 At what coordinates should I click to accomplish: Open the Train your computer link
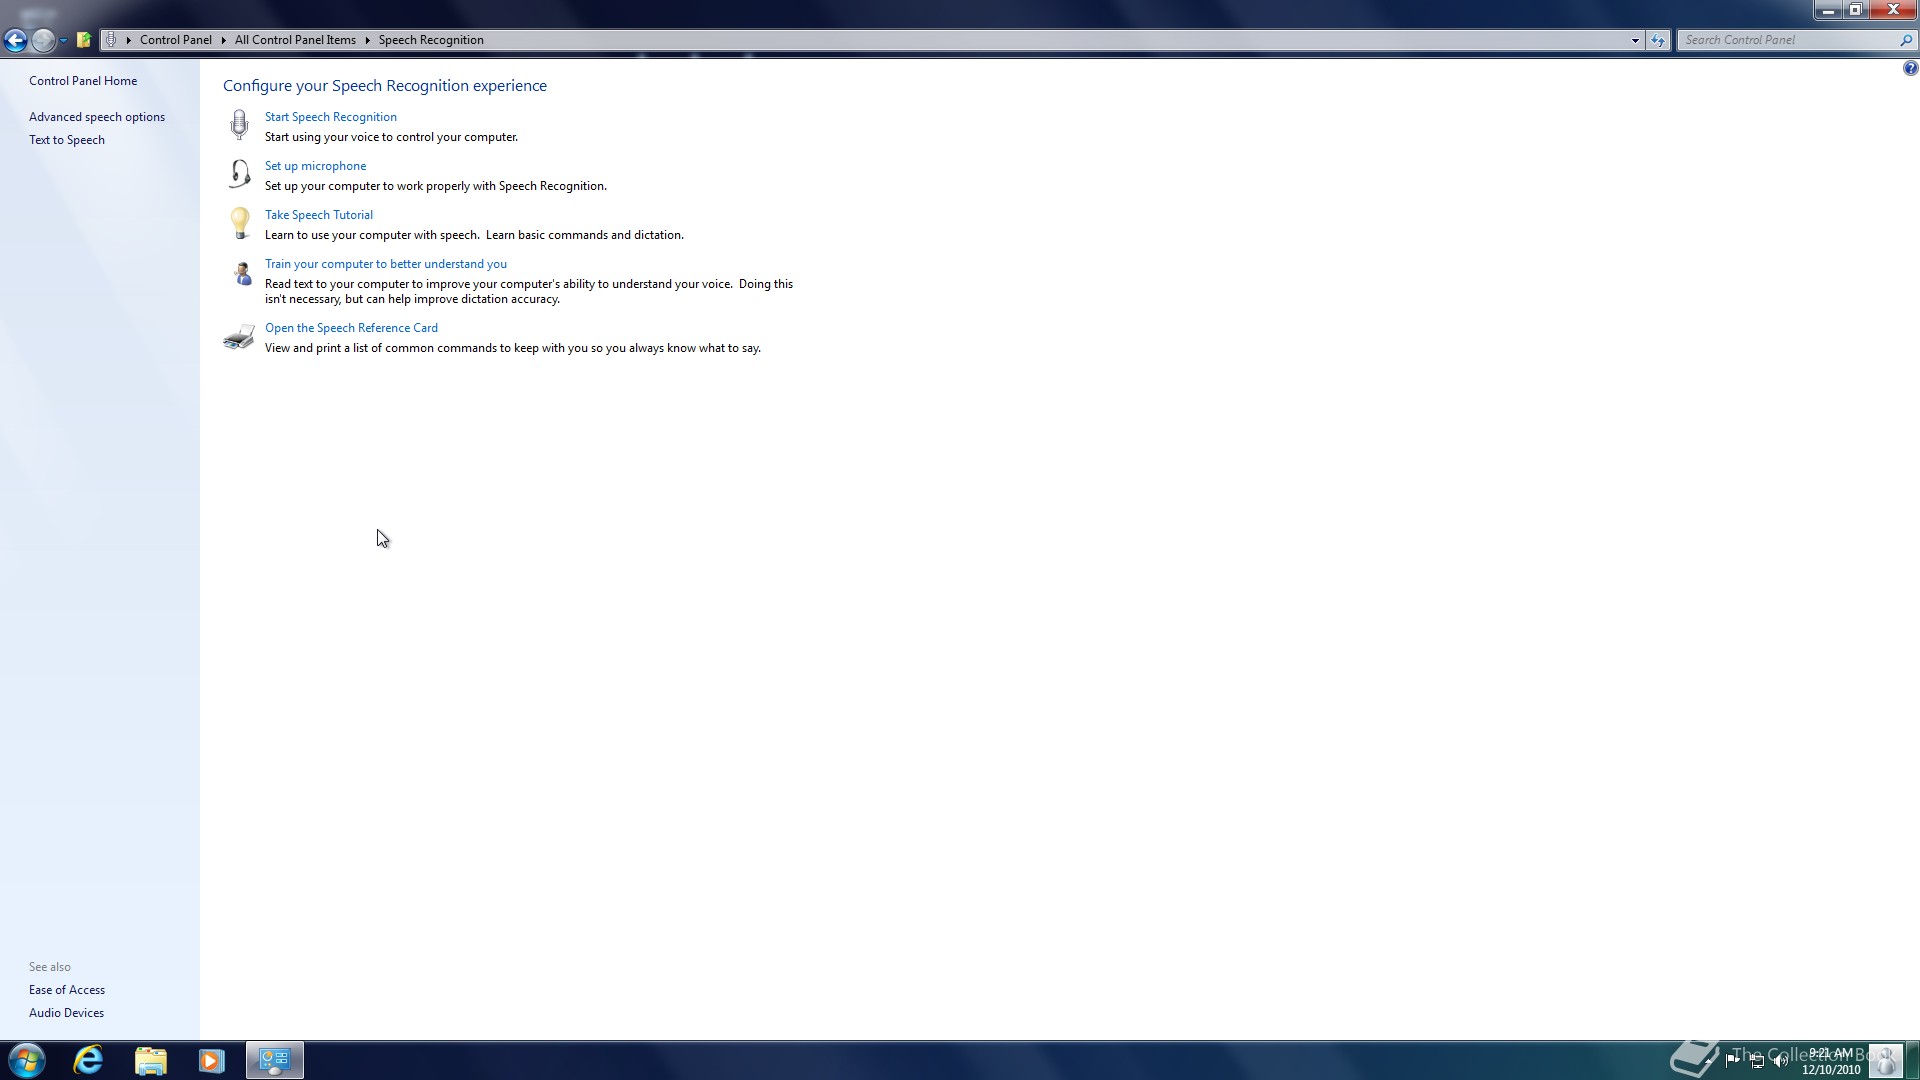click(385, 264)
